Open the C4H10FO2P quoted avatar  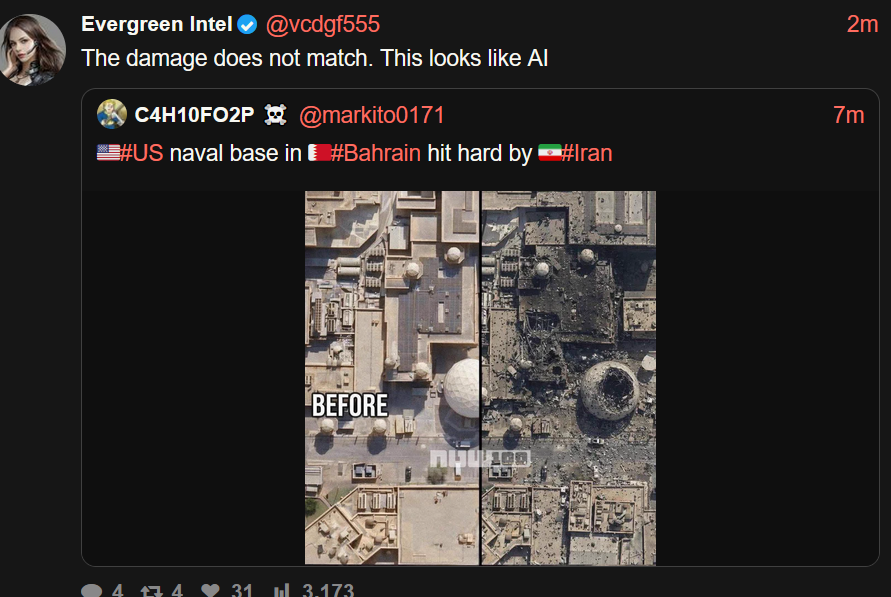coord(111,114)
